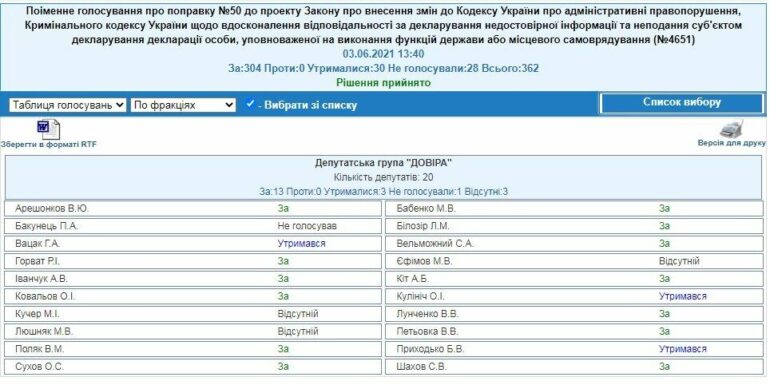This screenshot has height=385, width=770.
Task: Click deputy name Шахов С.В.
Action: coord(422,367)
